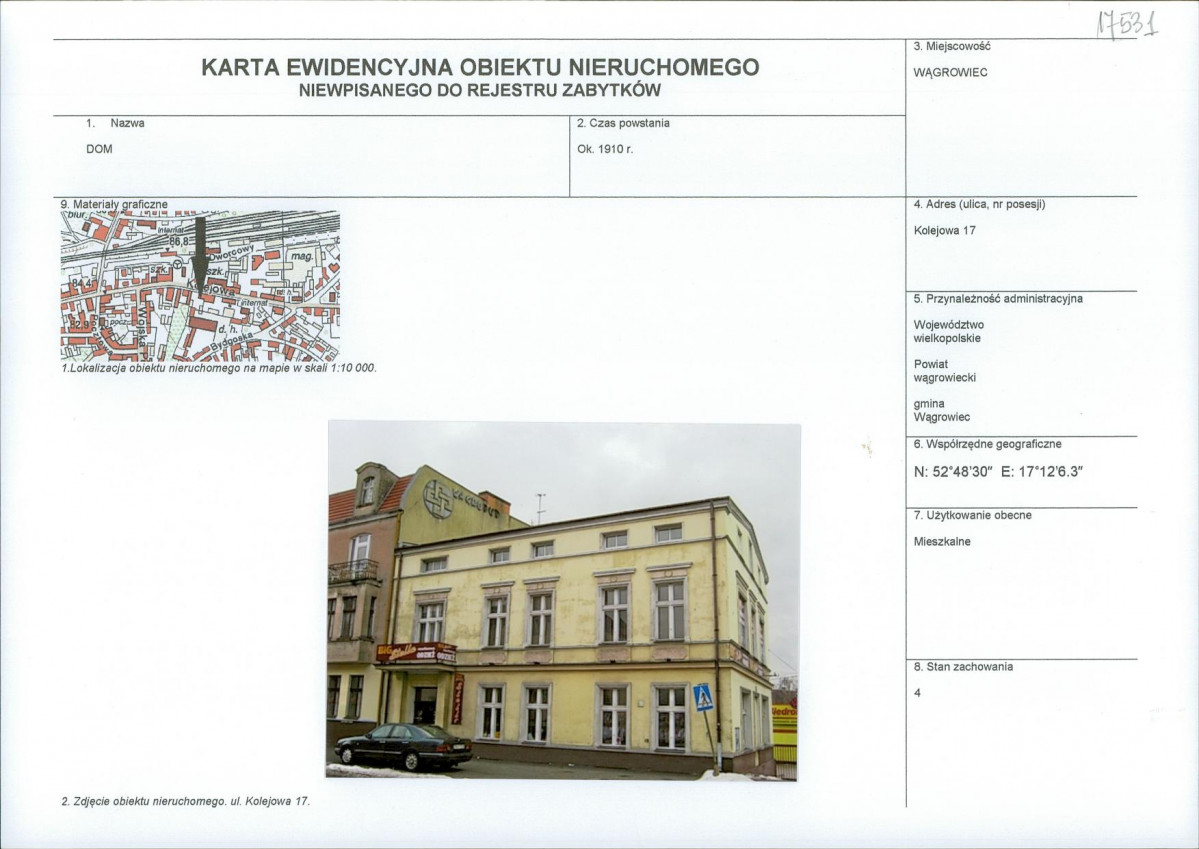
Task: Select the '1. Nazwa' field label
Action: 115,123
